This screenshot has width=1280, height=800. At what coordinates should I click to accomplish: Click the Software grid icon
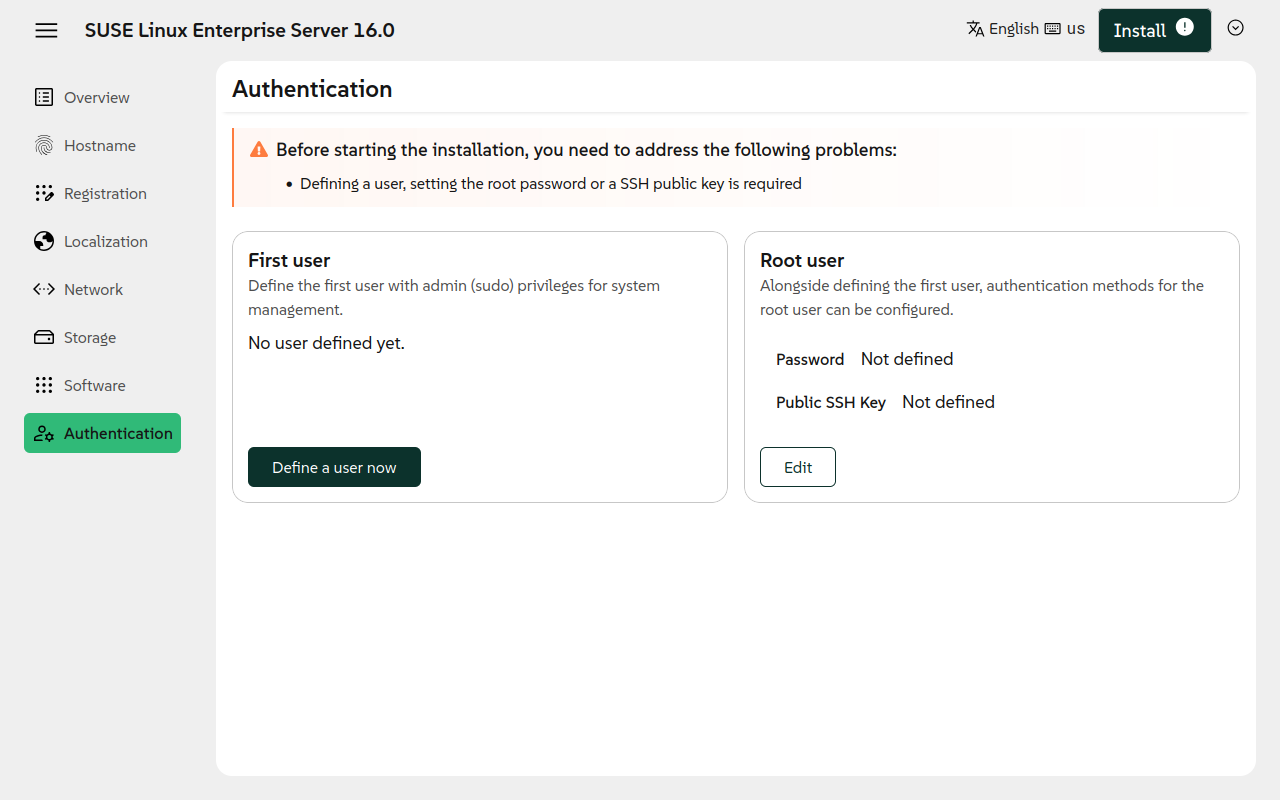(x=44, y=385)
